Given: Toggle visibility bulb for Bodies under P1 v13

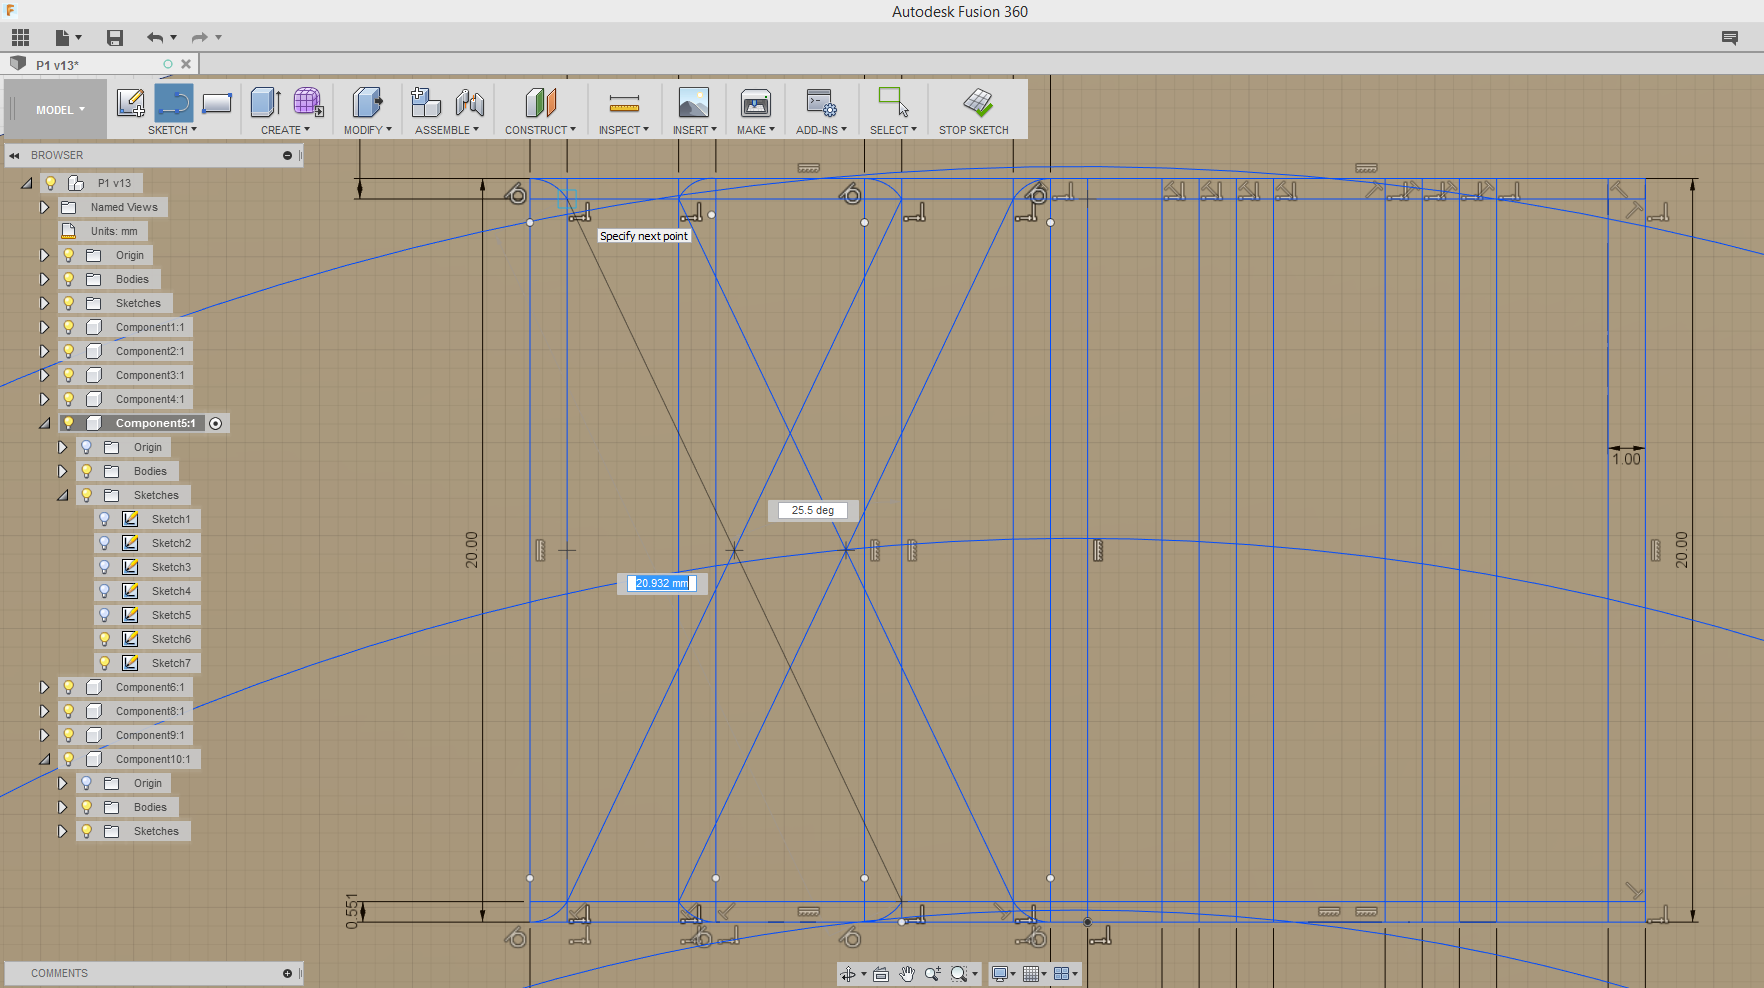Looking at the screenshot, I should pyautogui.click(x=68, y=279).
